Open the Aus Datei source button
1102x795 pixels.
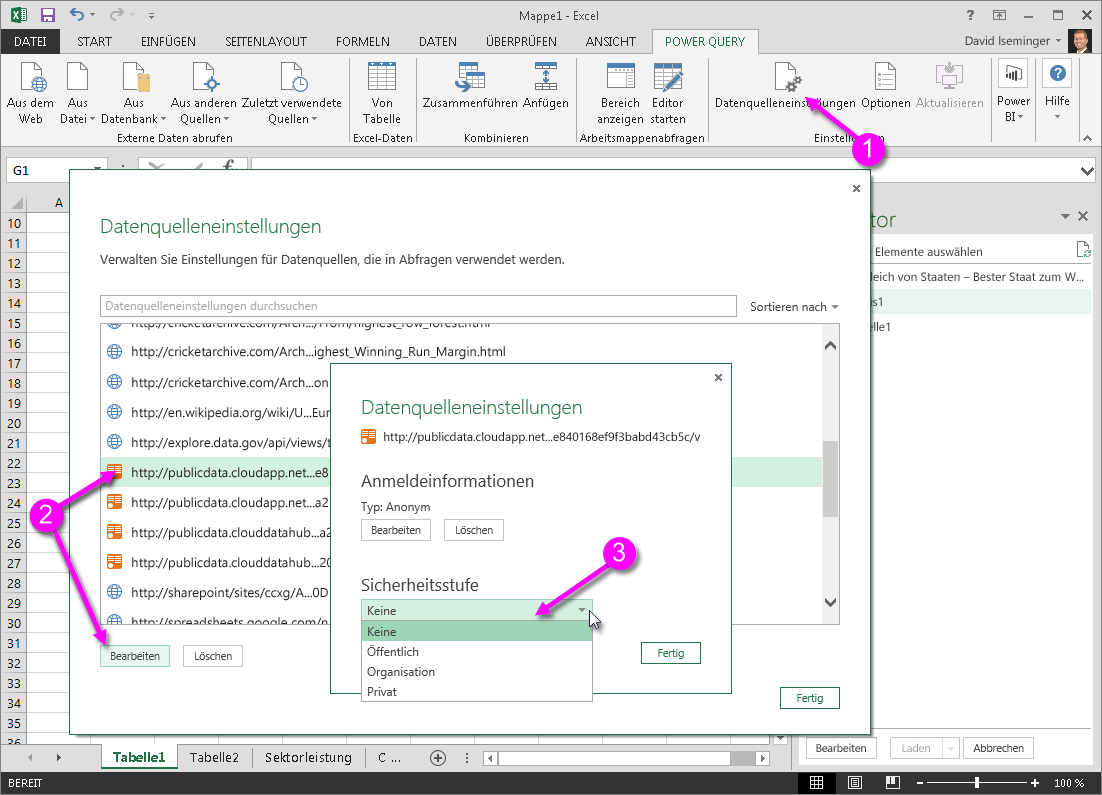pyautogui.click(x=77, y=93)
